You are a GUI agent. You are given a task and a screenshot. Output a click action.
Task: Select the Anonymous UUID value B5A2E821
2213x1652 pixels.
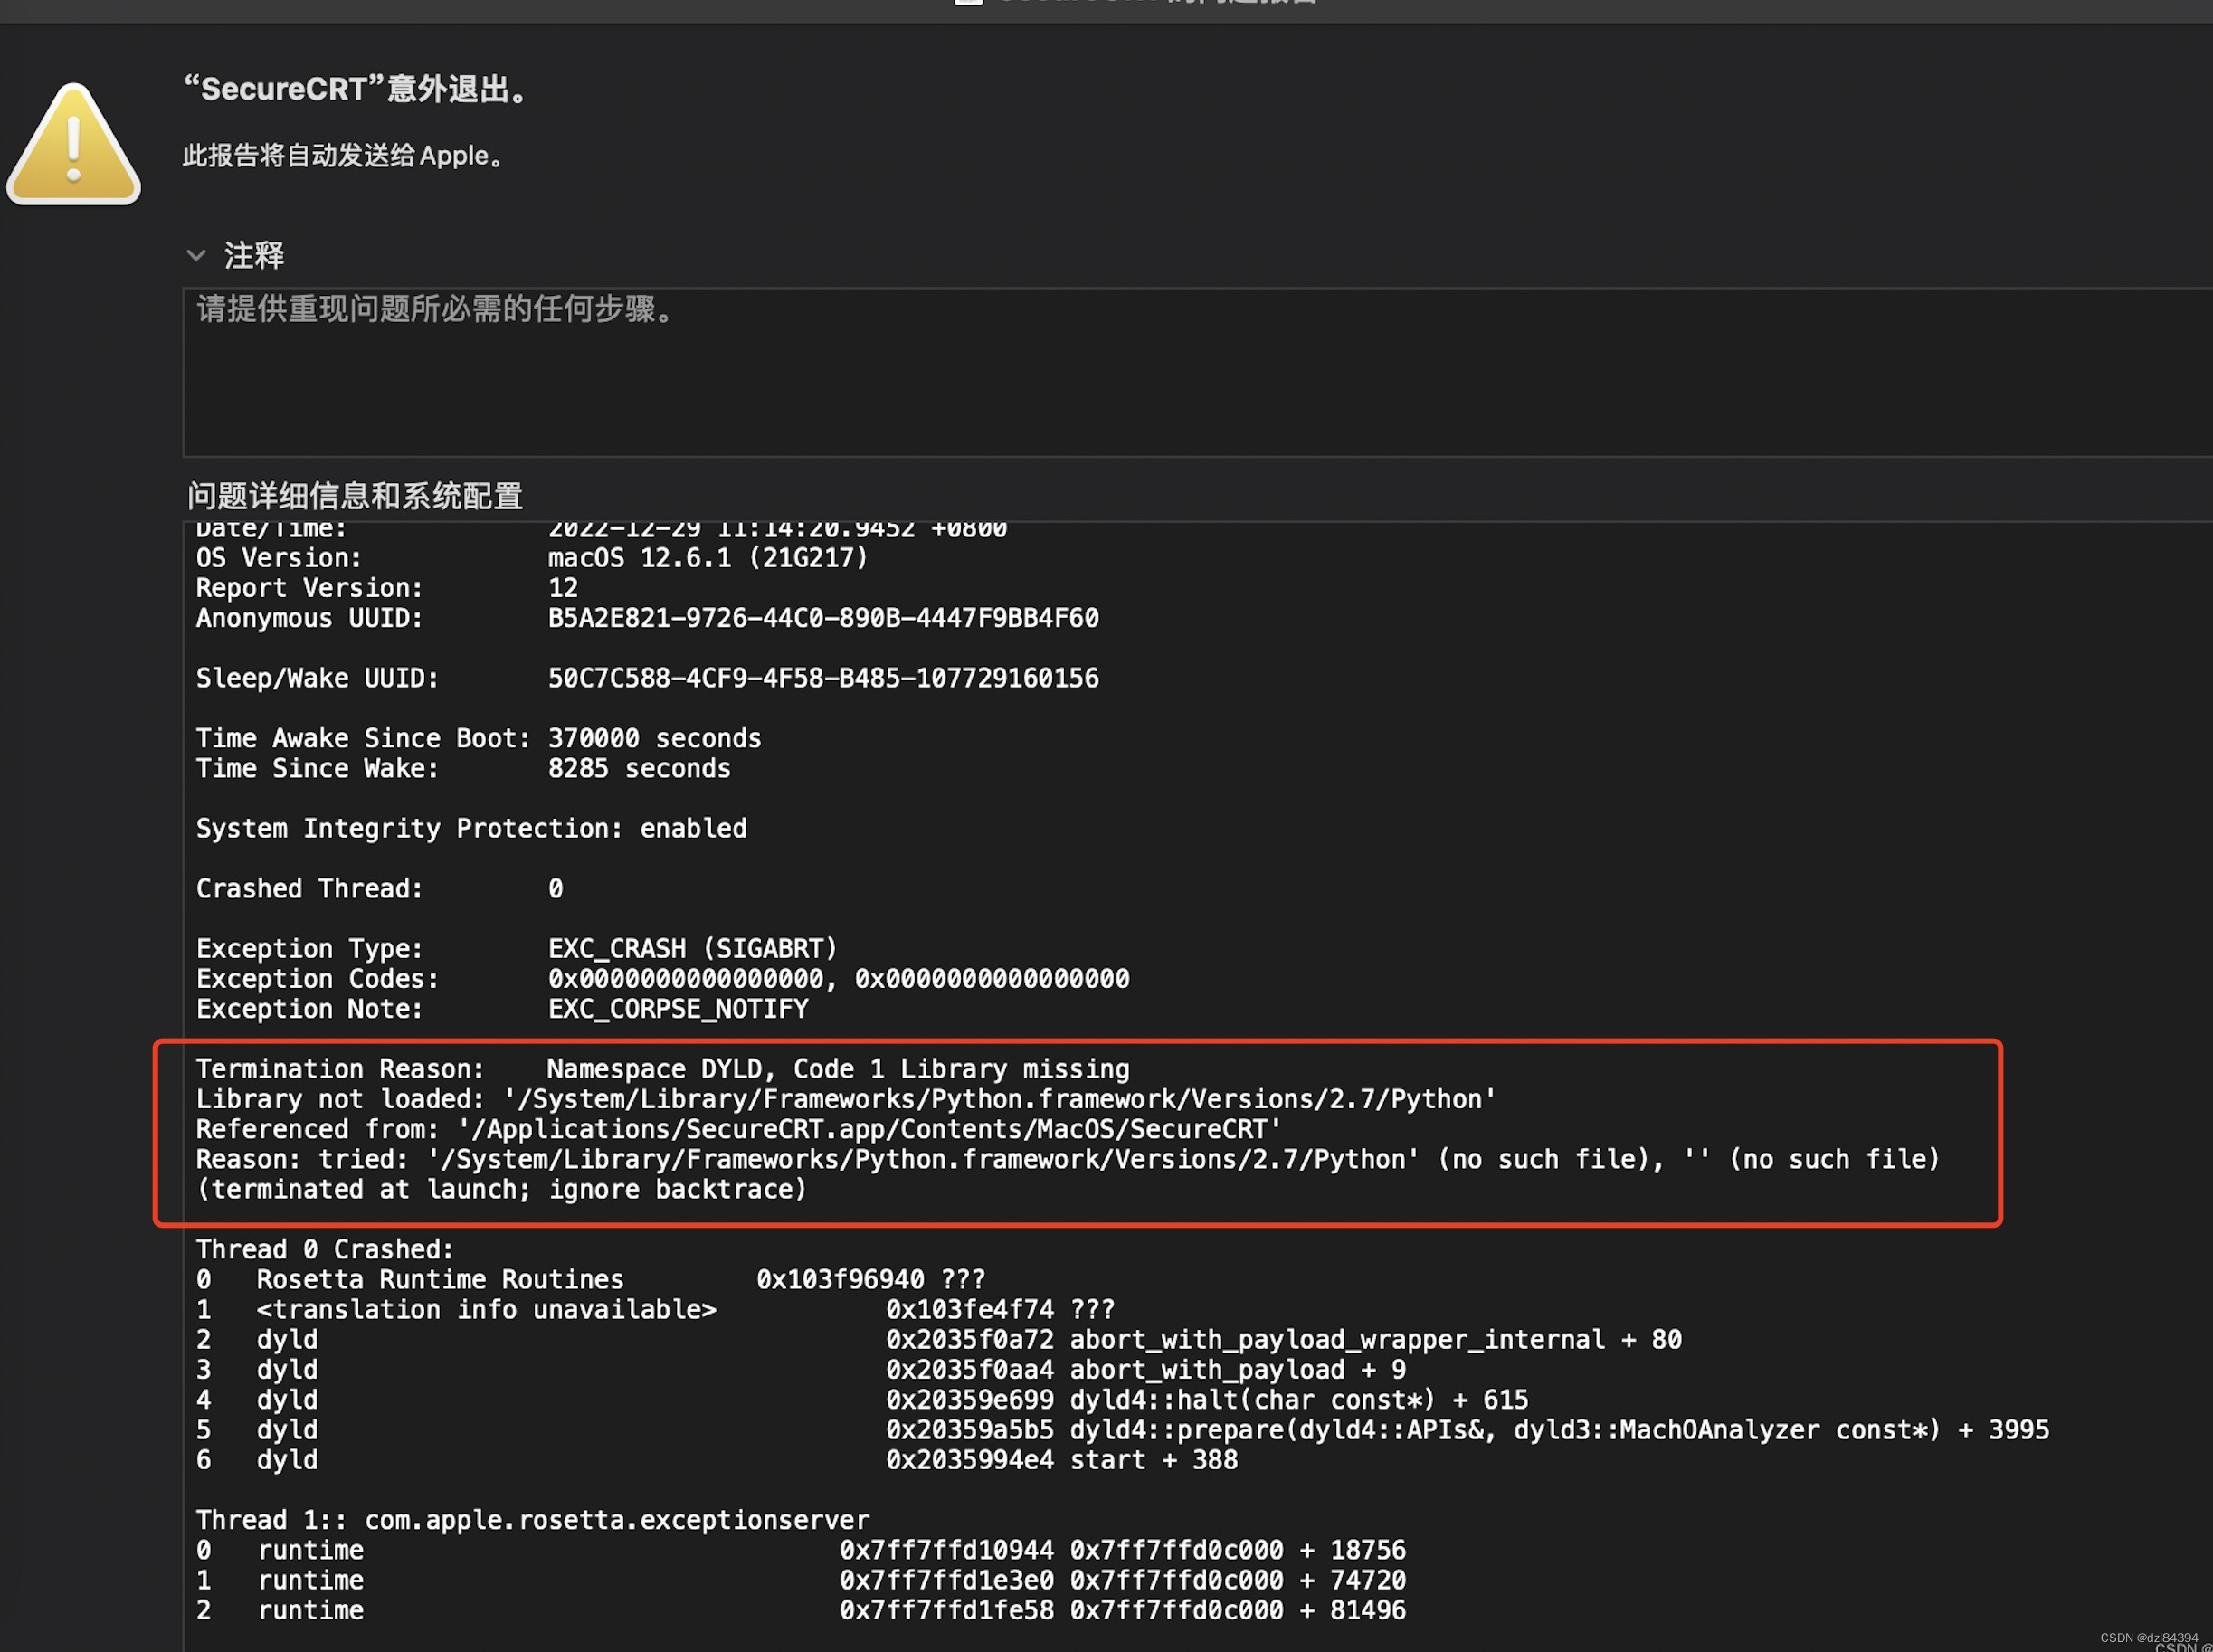coord(823,618)
